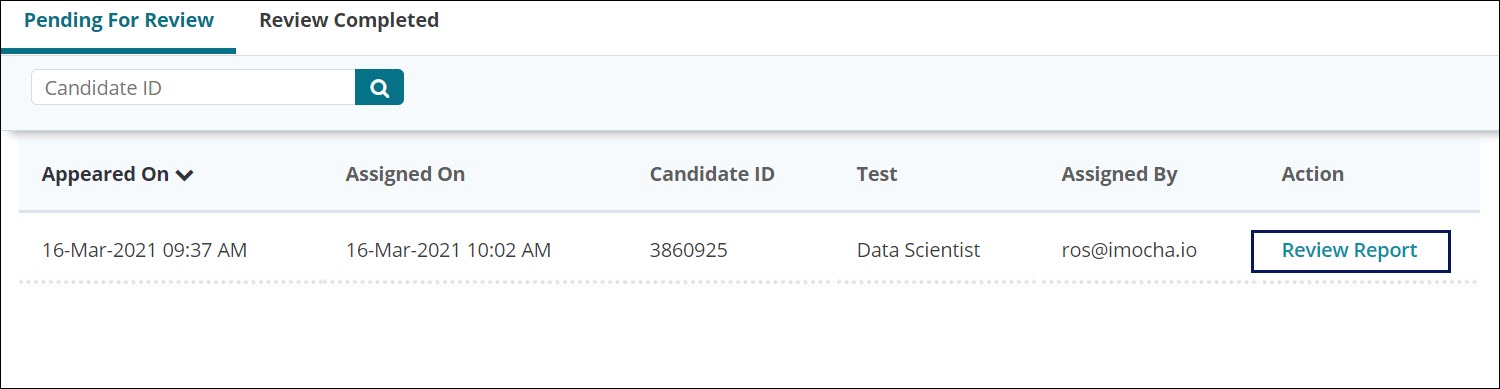Click the Data Scientist test name cell

919,250
